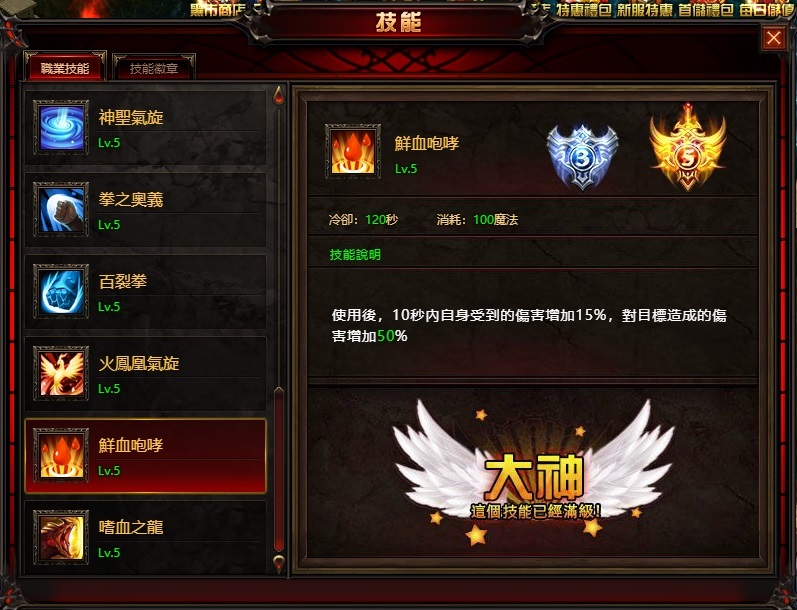
Task: Open the 首儲禮包 top menu link
Action: [x=706, y=9]
